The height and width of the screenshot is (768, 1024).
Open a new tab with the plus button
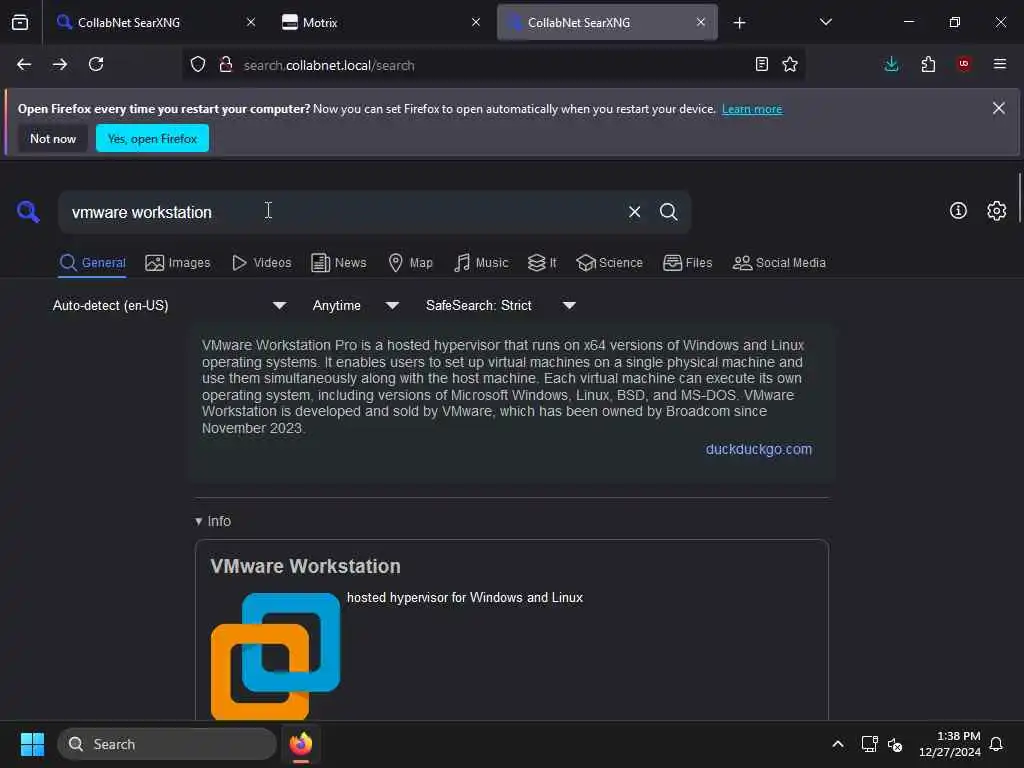(x=739, y=23)
